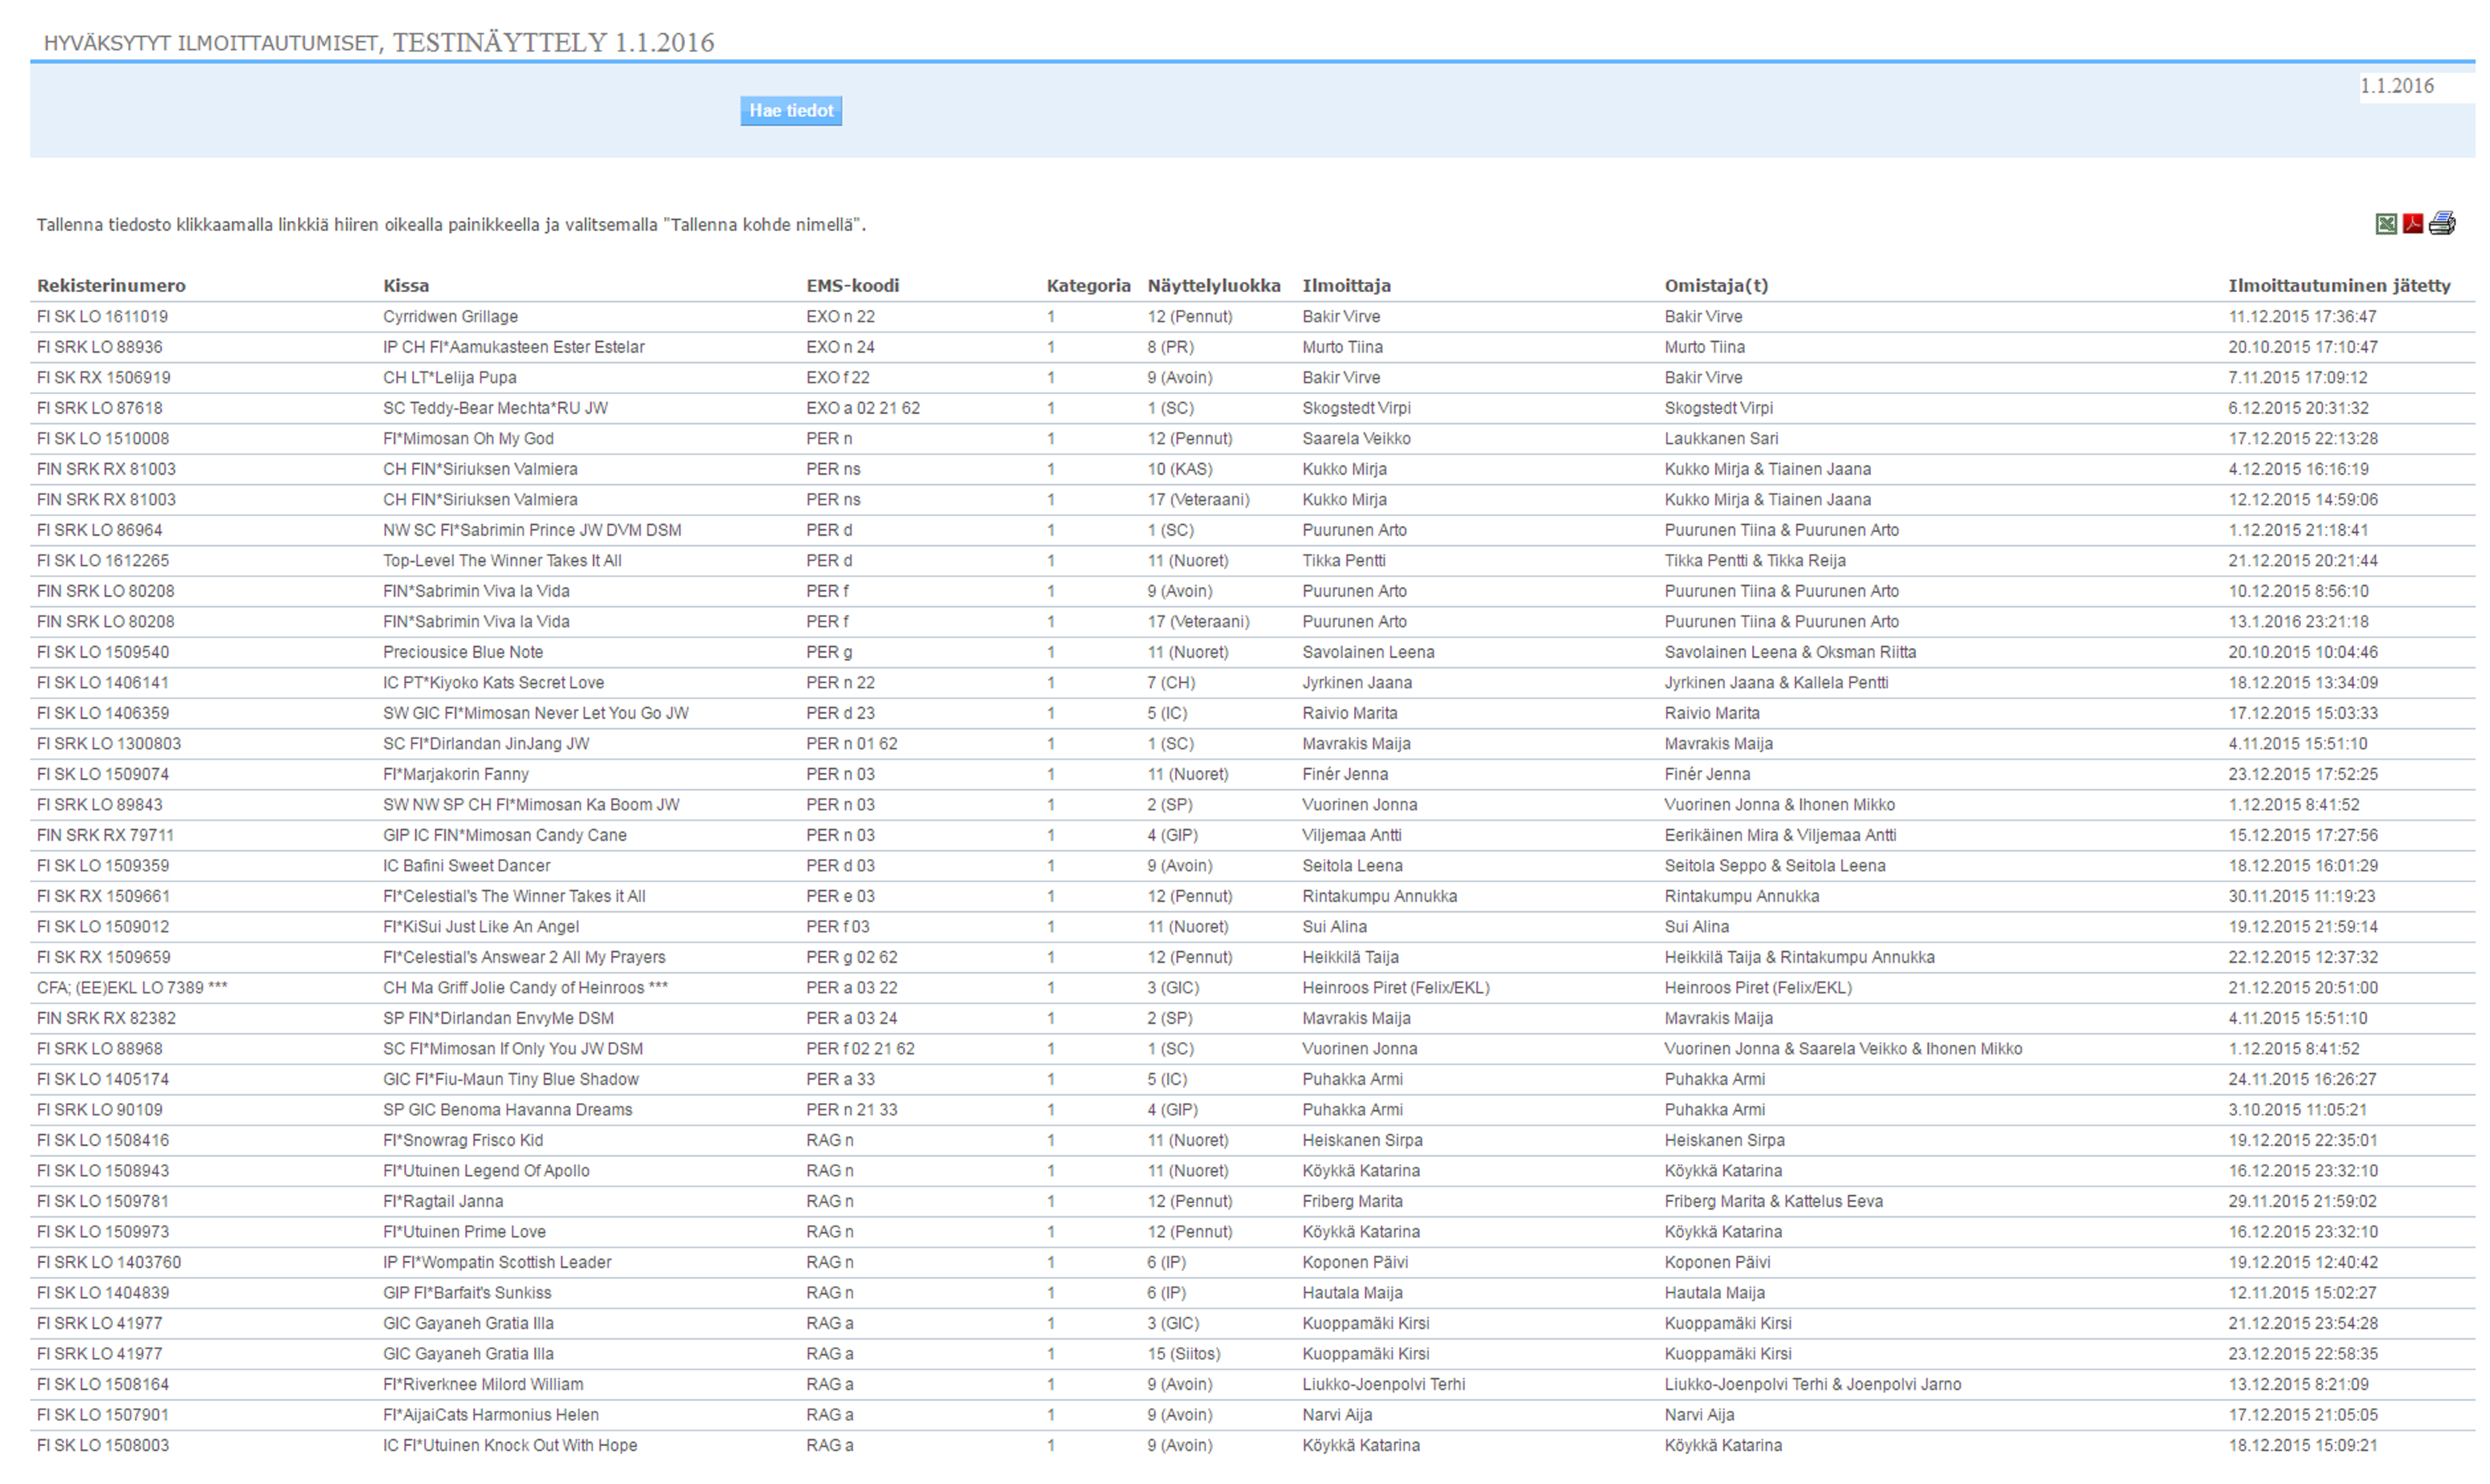Image resolution: width=2490 pixels, height=1484 pixels.
Task: Click reporter Finér Jenna in Ilmoittaja column
Action: tap(1345, 775)
